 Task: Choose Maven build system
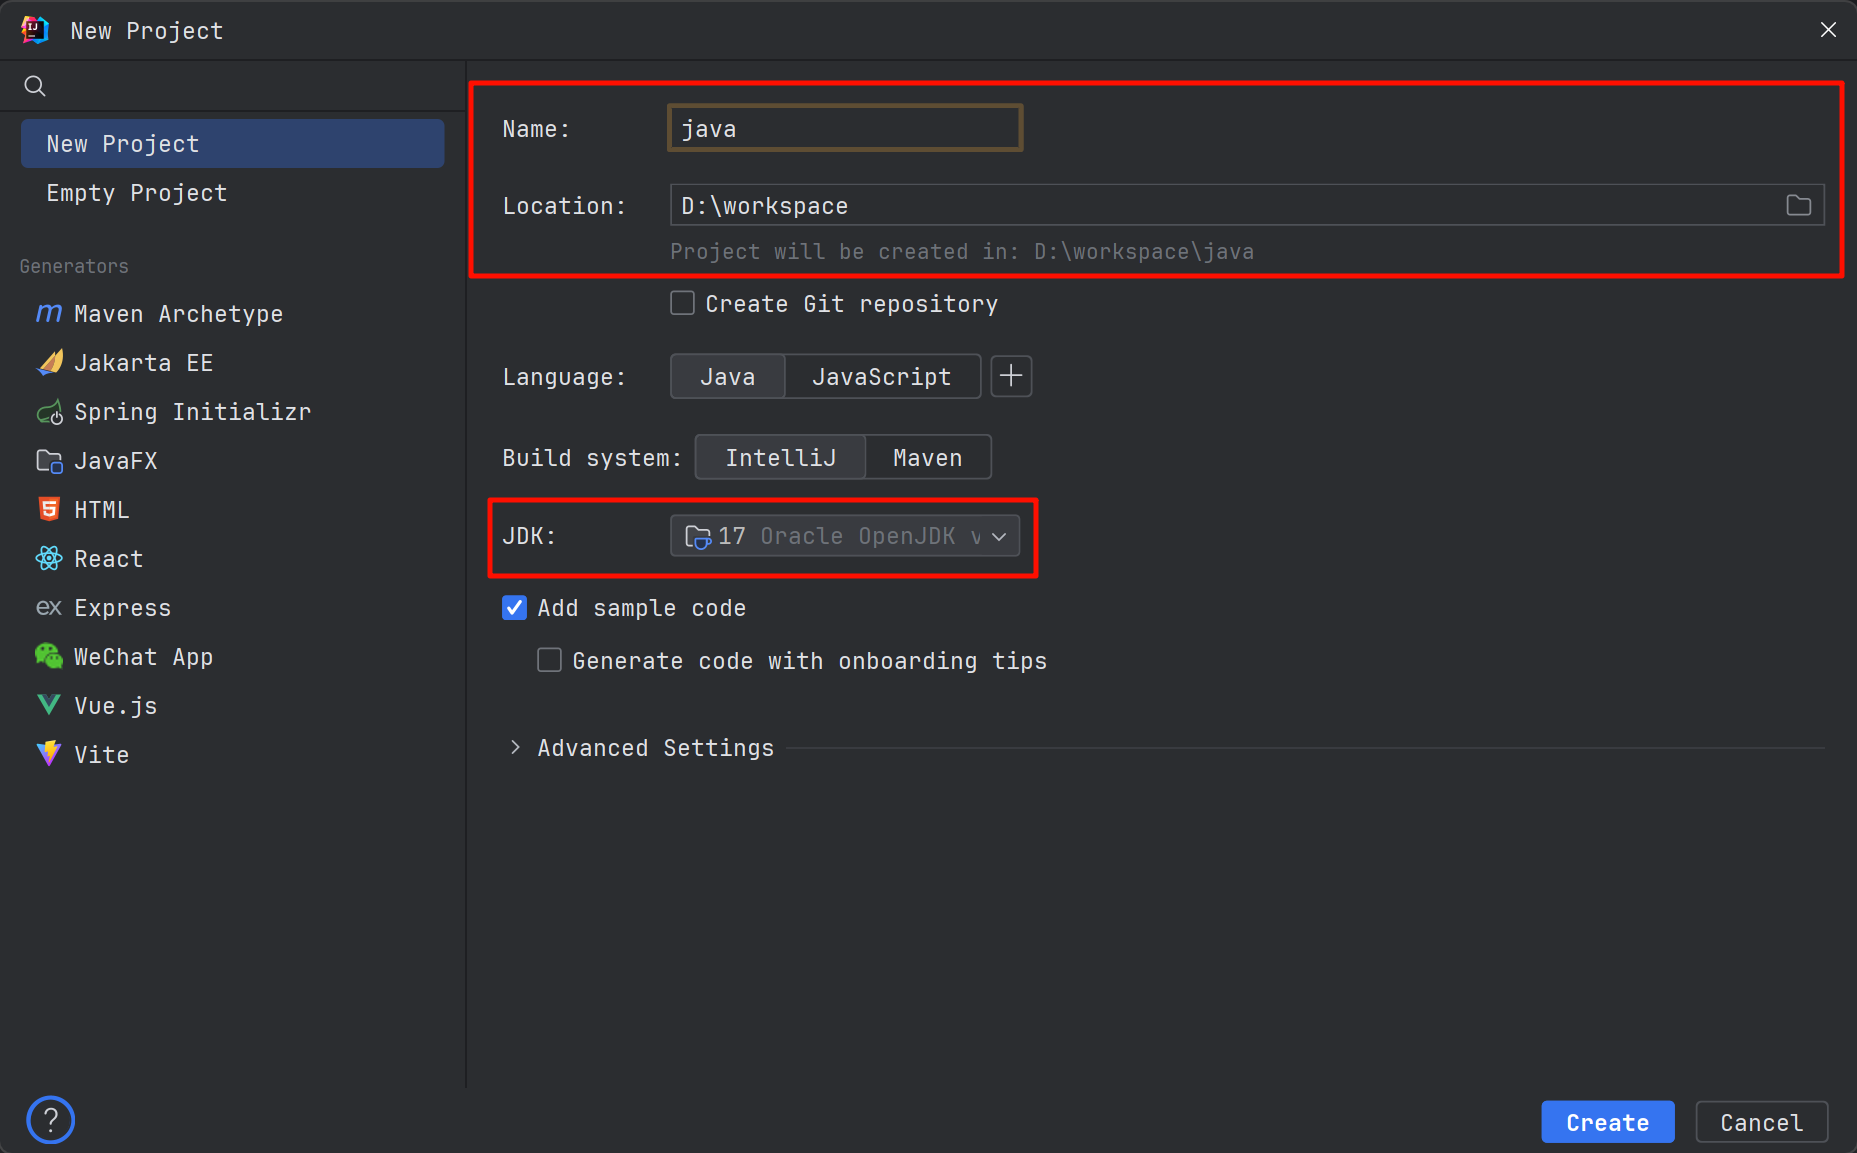(x=928, y=458)
